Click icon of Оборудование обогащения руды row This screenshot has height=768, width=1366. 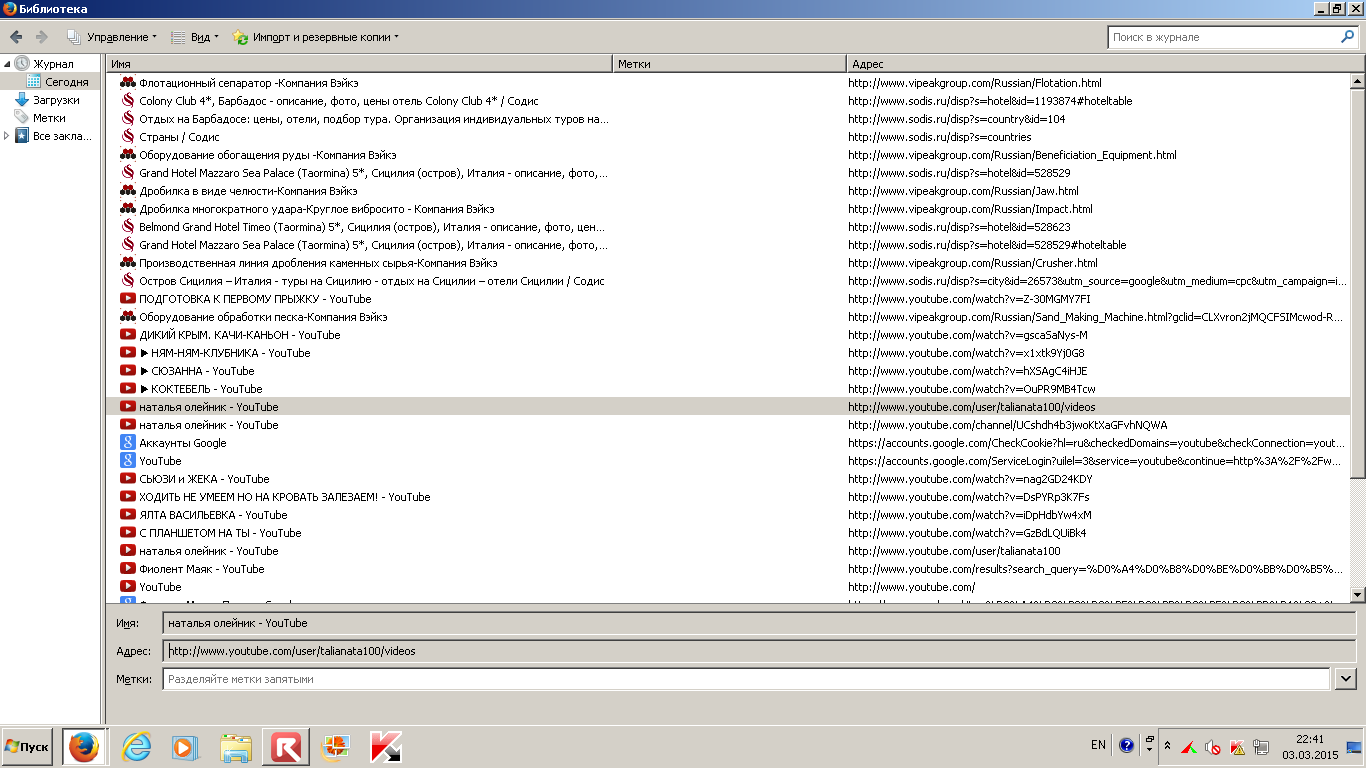128,155
